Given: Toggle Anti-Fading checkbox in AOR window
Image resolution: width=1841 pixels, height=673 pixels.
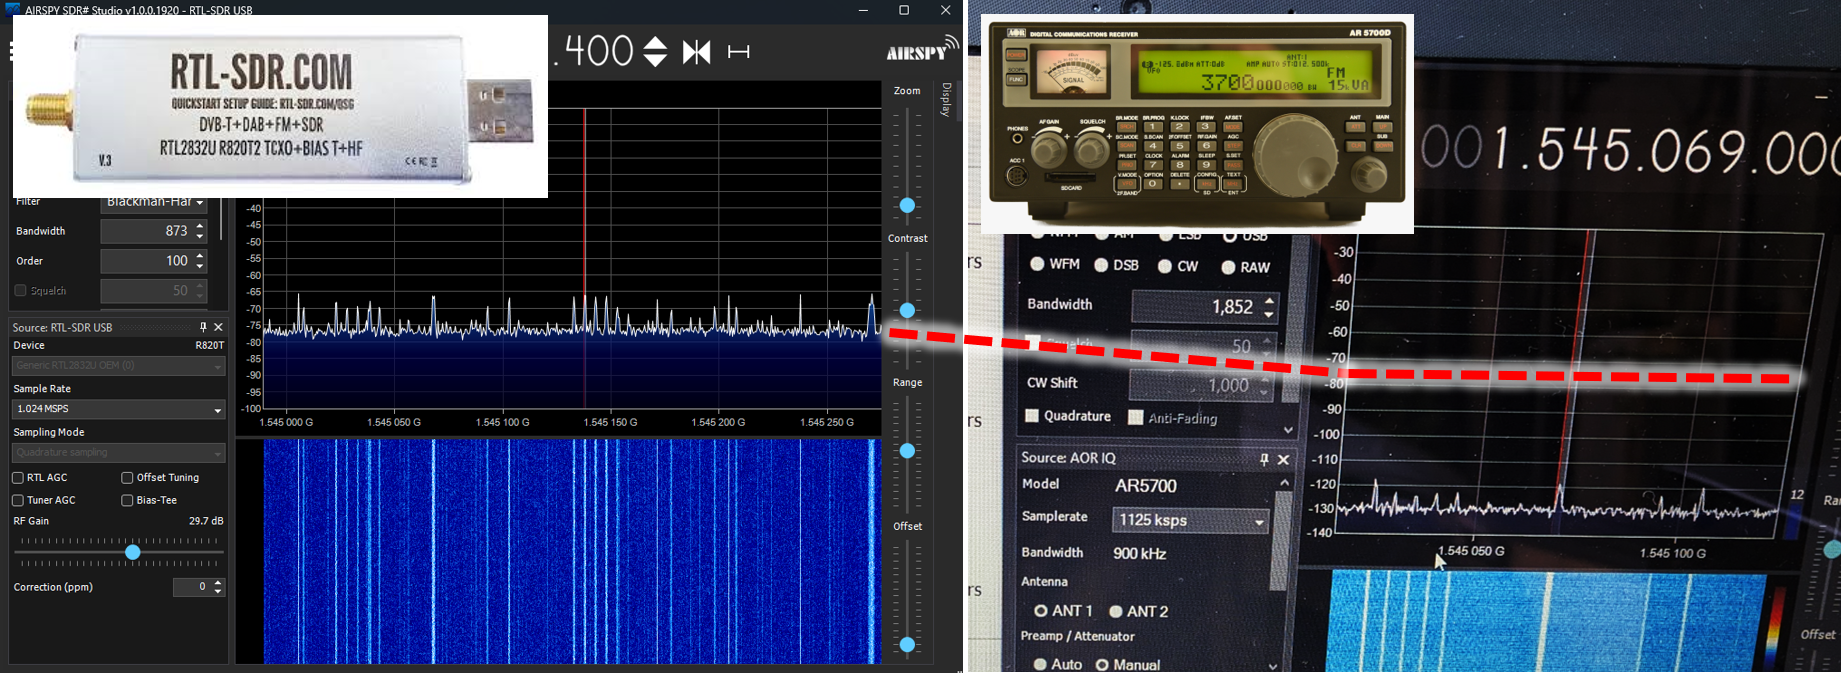Looking at the screenshot, I should coord(1135,417).
